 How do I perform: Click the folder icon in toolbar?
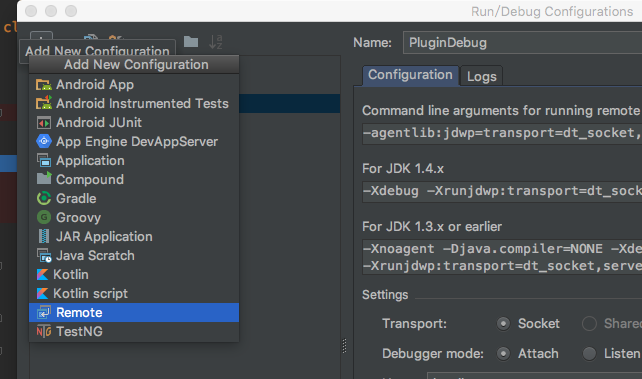tap(191, 41)
